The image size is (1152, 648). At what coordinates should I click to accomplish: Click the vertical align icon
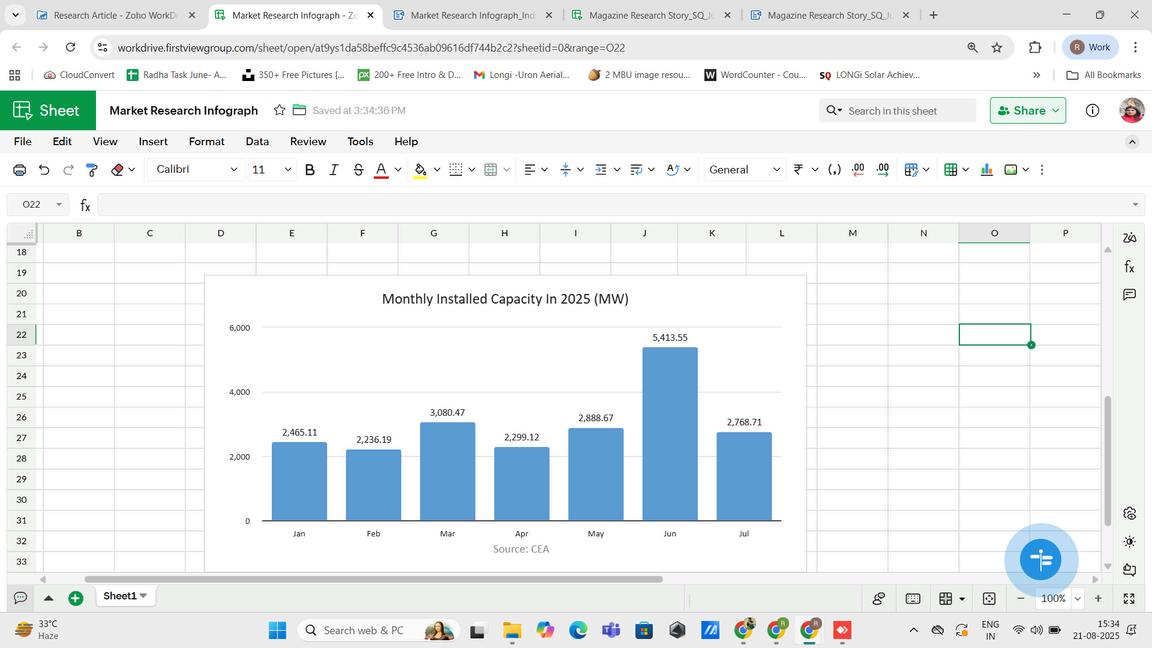click(566, 170)
